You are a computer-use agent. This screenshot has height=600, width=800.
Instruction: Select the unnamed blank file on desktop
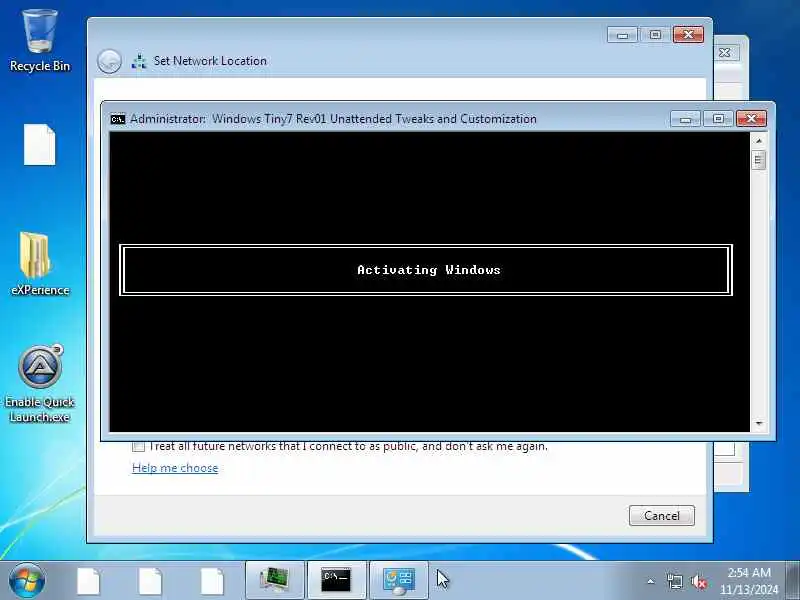[x=39, y=145]
